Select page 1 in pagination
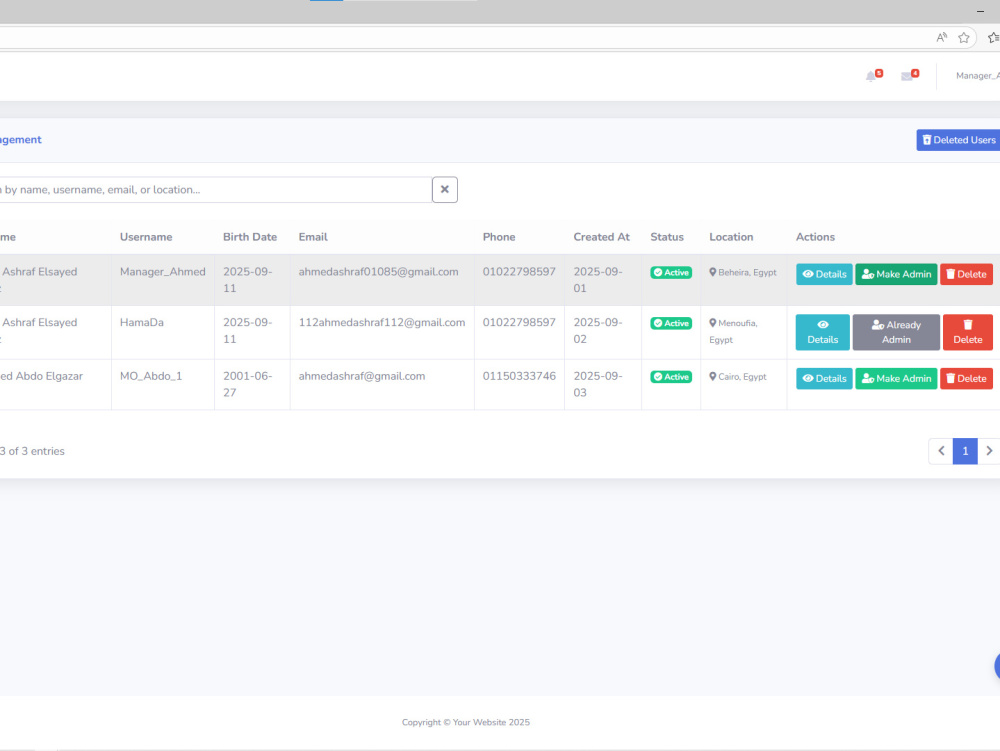 tap(965, 451)
